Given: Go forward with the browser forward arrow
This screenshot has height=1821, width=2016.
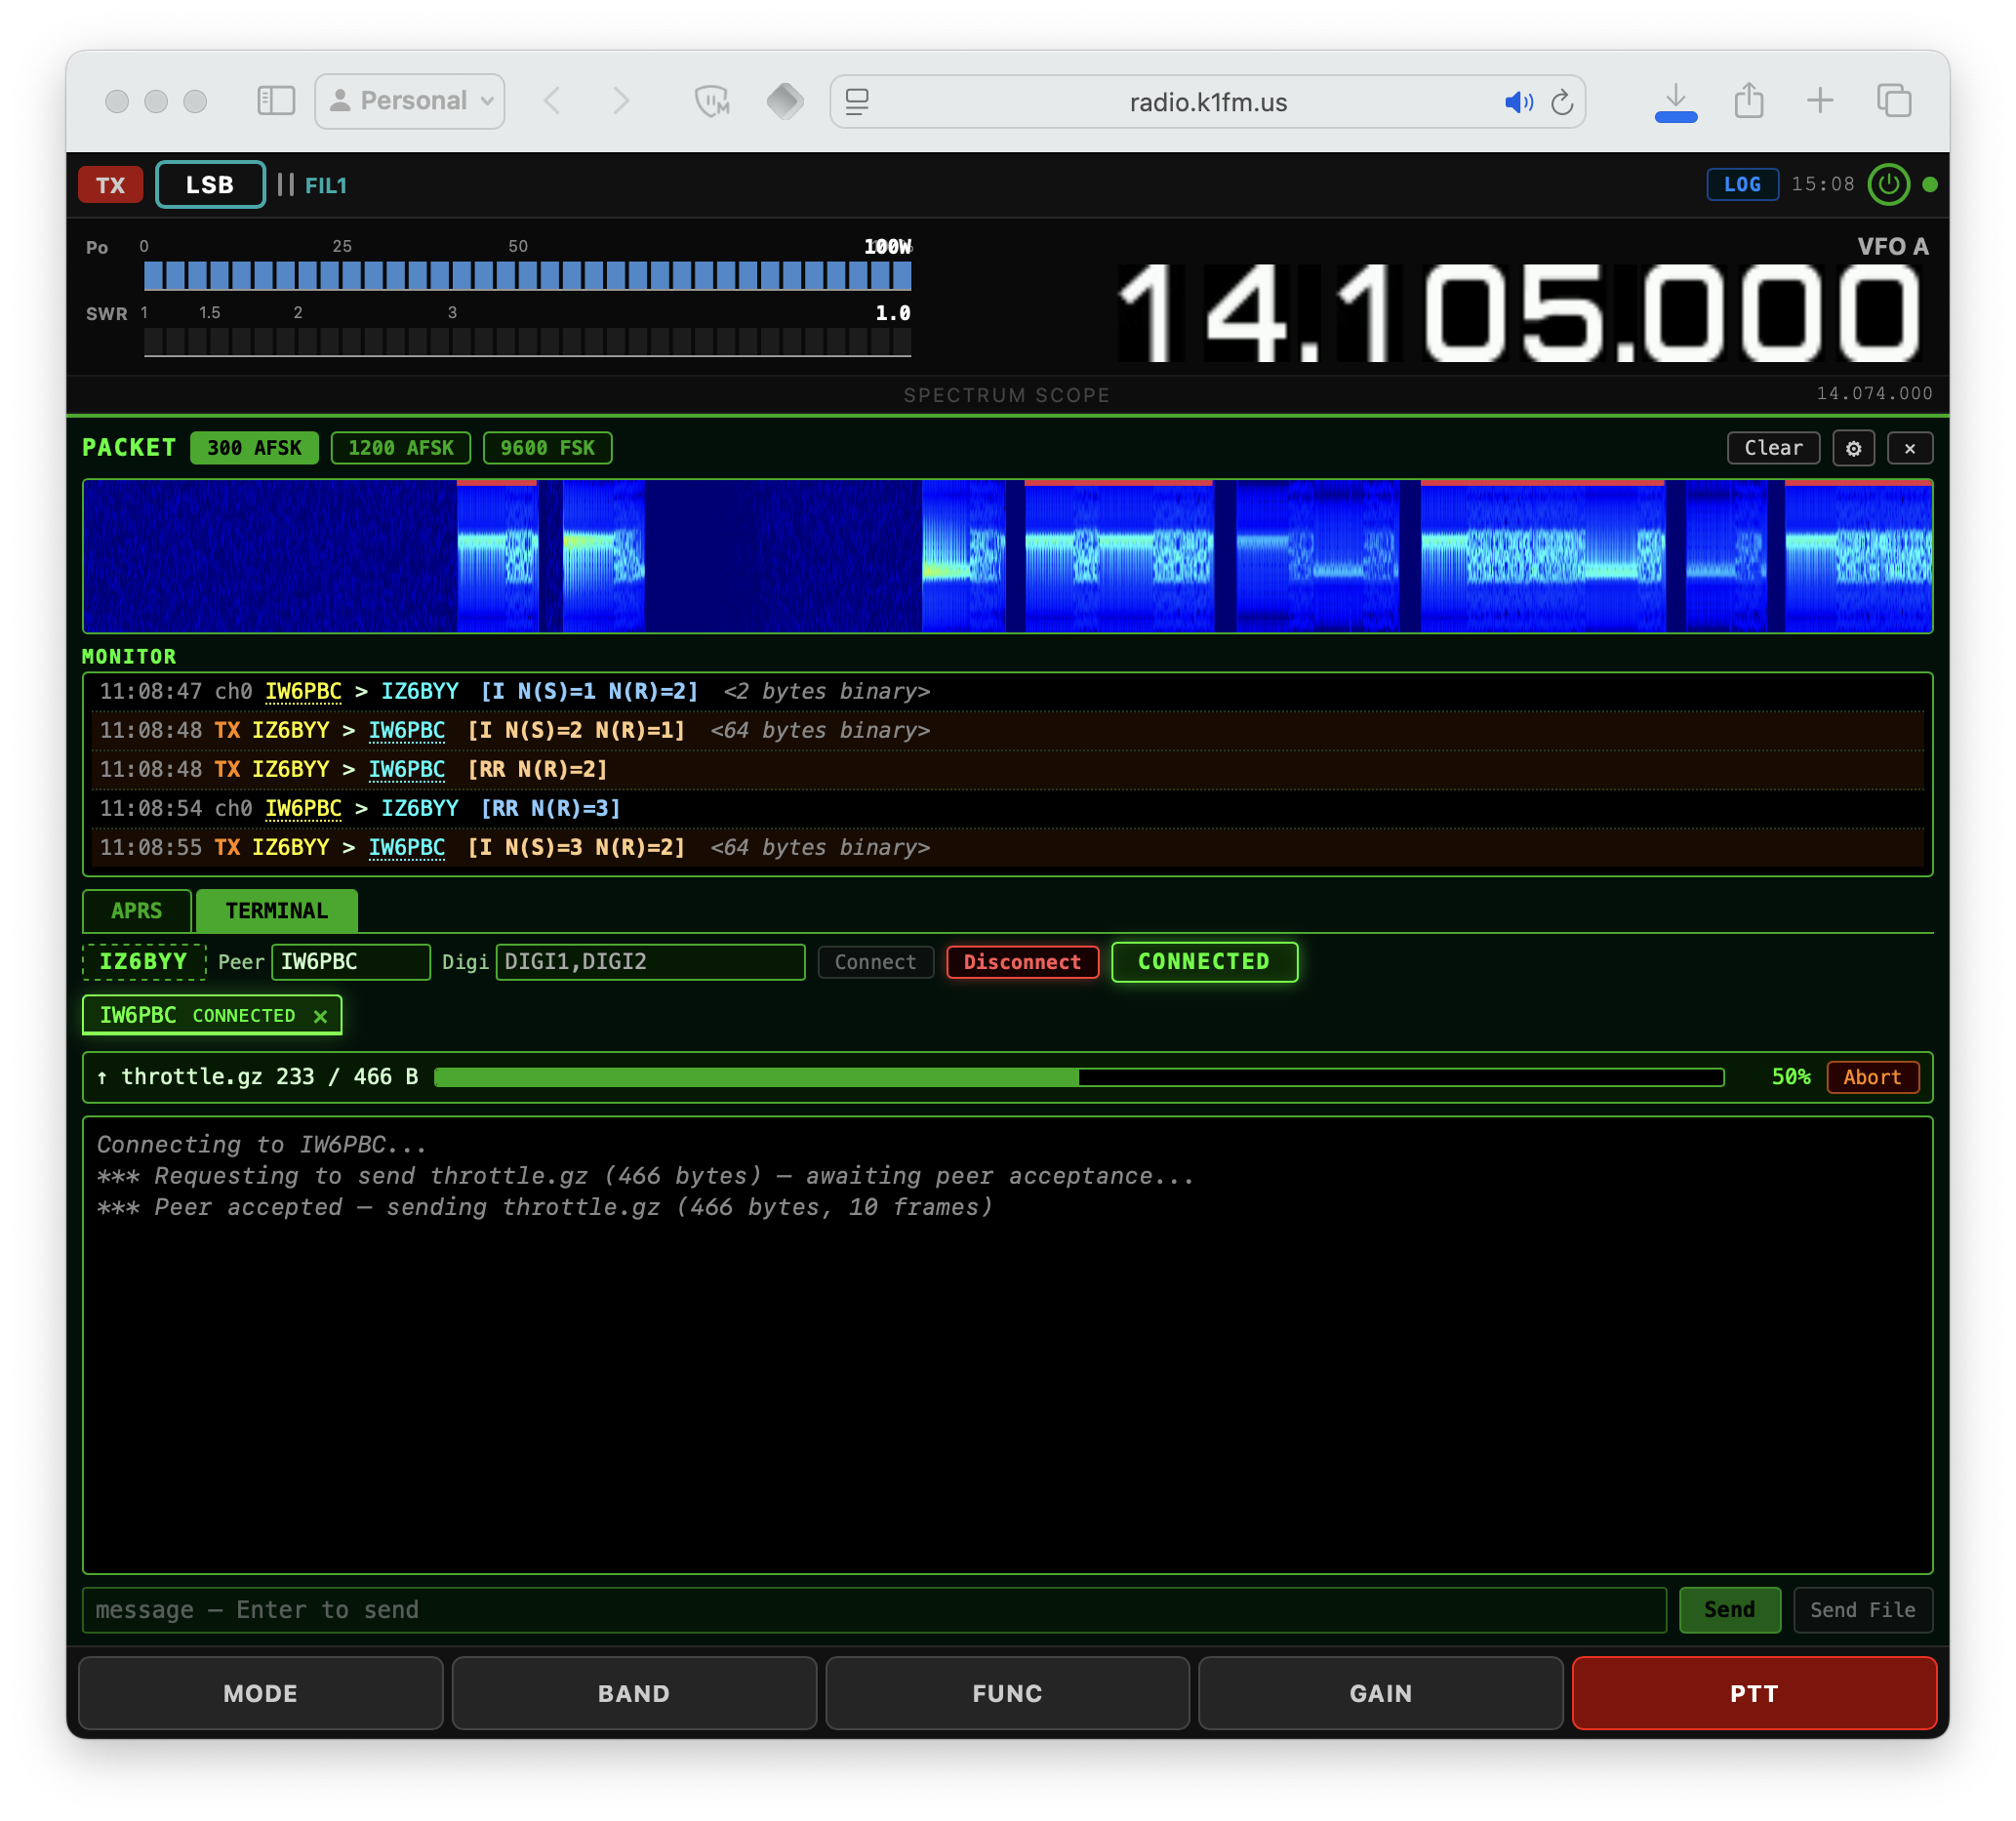Looking at the screenshot, I should pyautogui.click(x=621, y=101).
